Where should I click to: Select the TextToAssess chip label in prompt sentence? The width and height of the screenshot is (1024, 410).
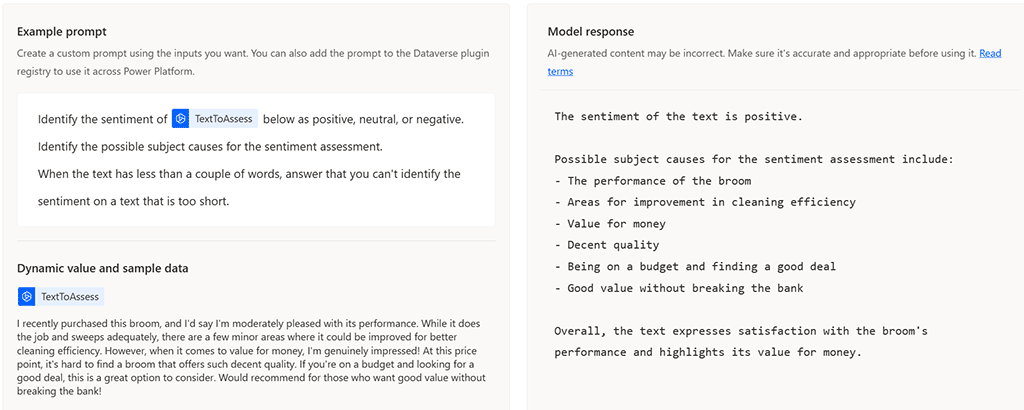[x=224, y=119]
